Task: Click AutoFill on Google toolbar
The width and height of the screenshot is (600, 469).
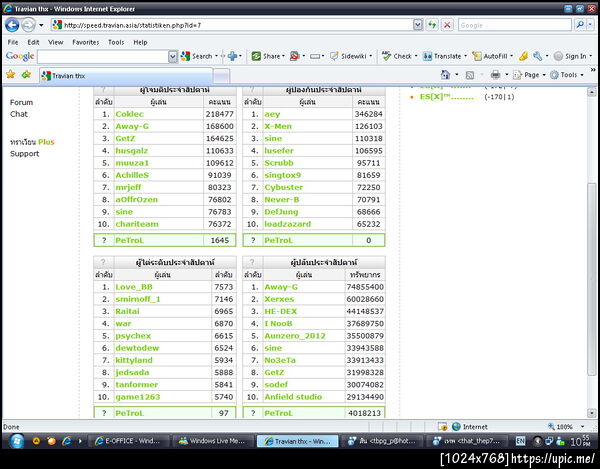Action: 489,56
